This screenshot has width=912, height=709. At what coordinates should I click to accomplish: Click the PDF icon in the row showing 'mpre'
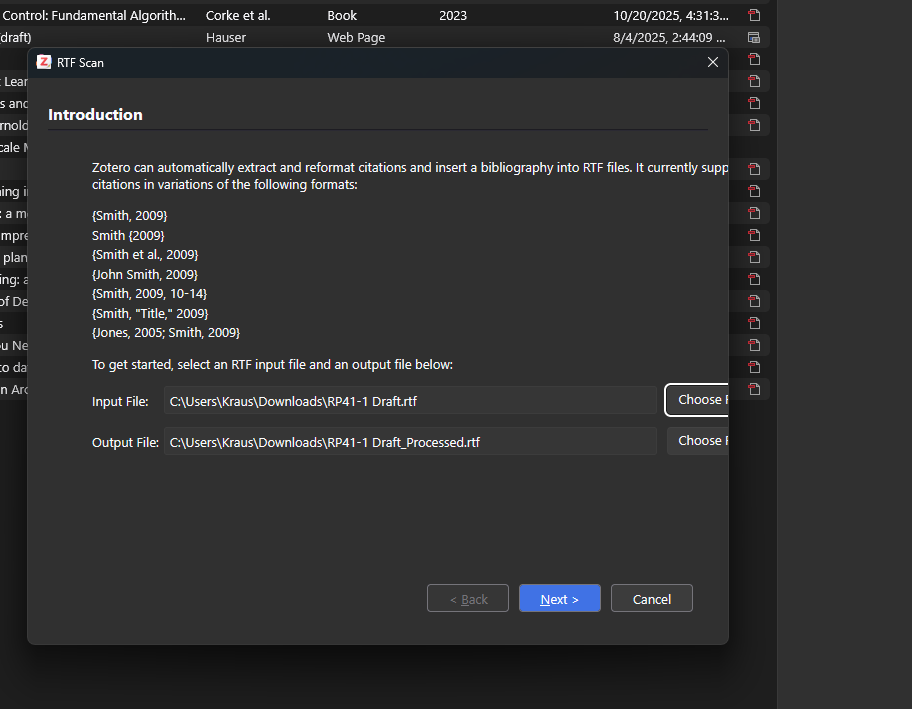[754, 236]
